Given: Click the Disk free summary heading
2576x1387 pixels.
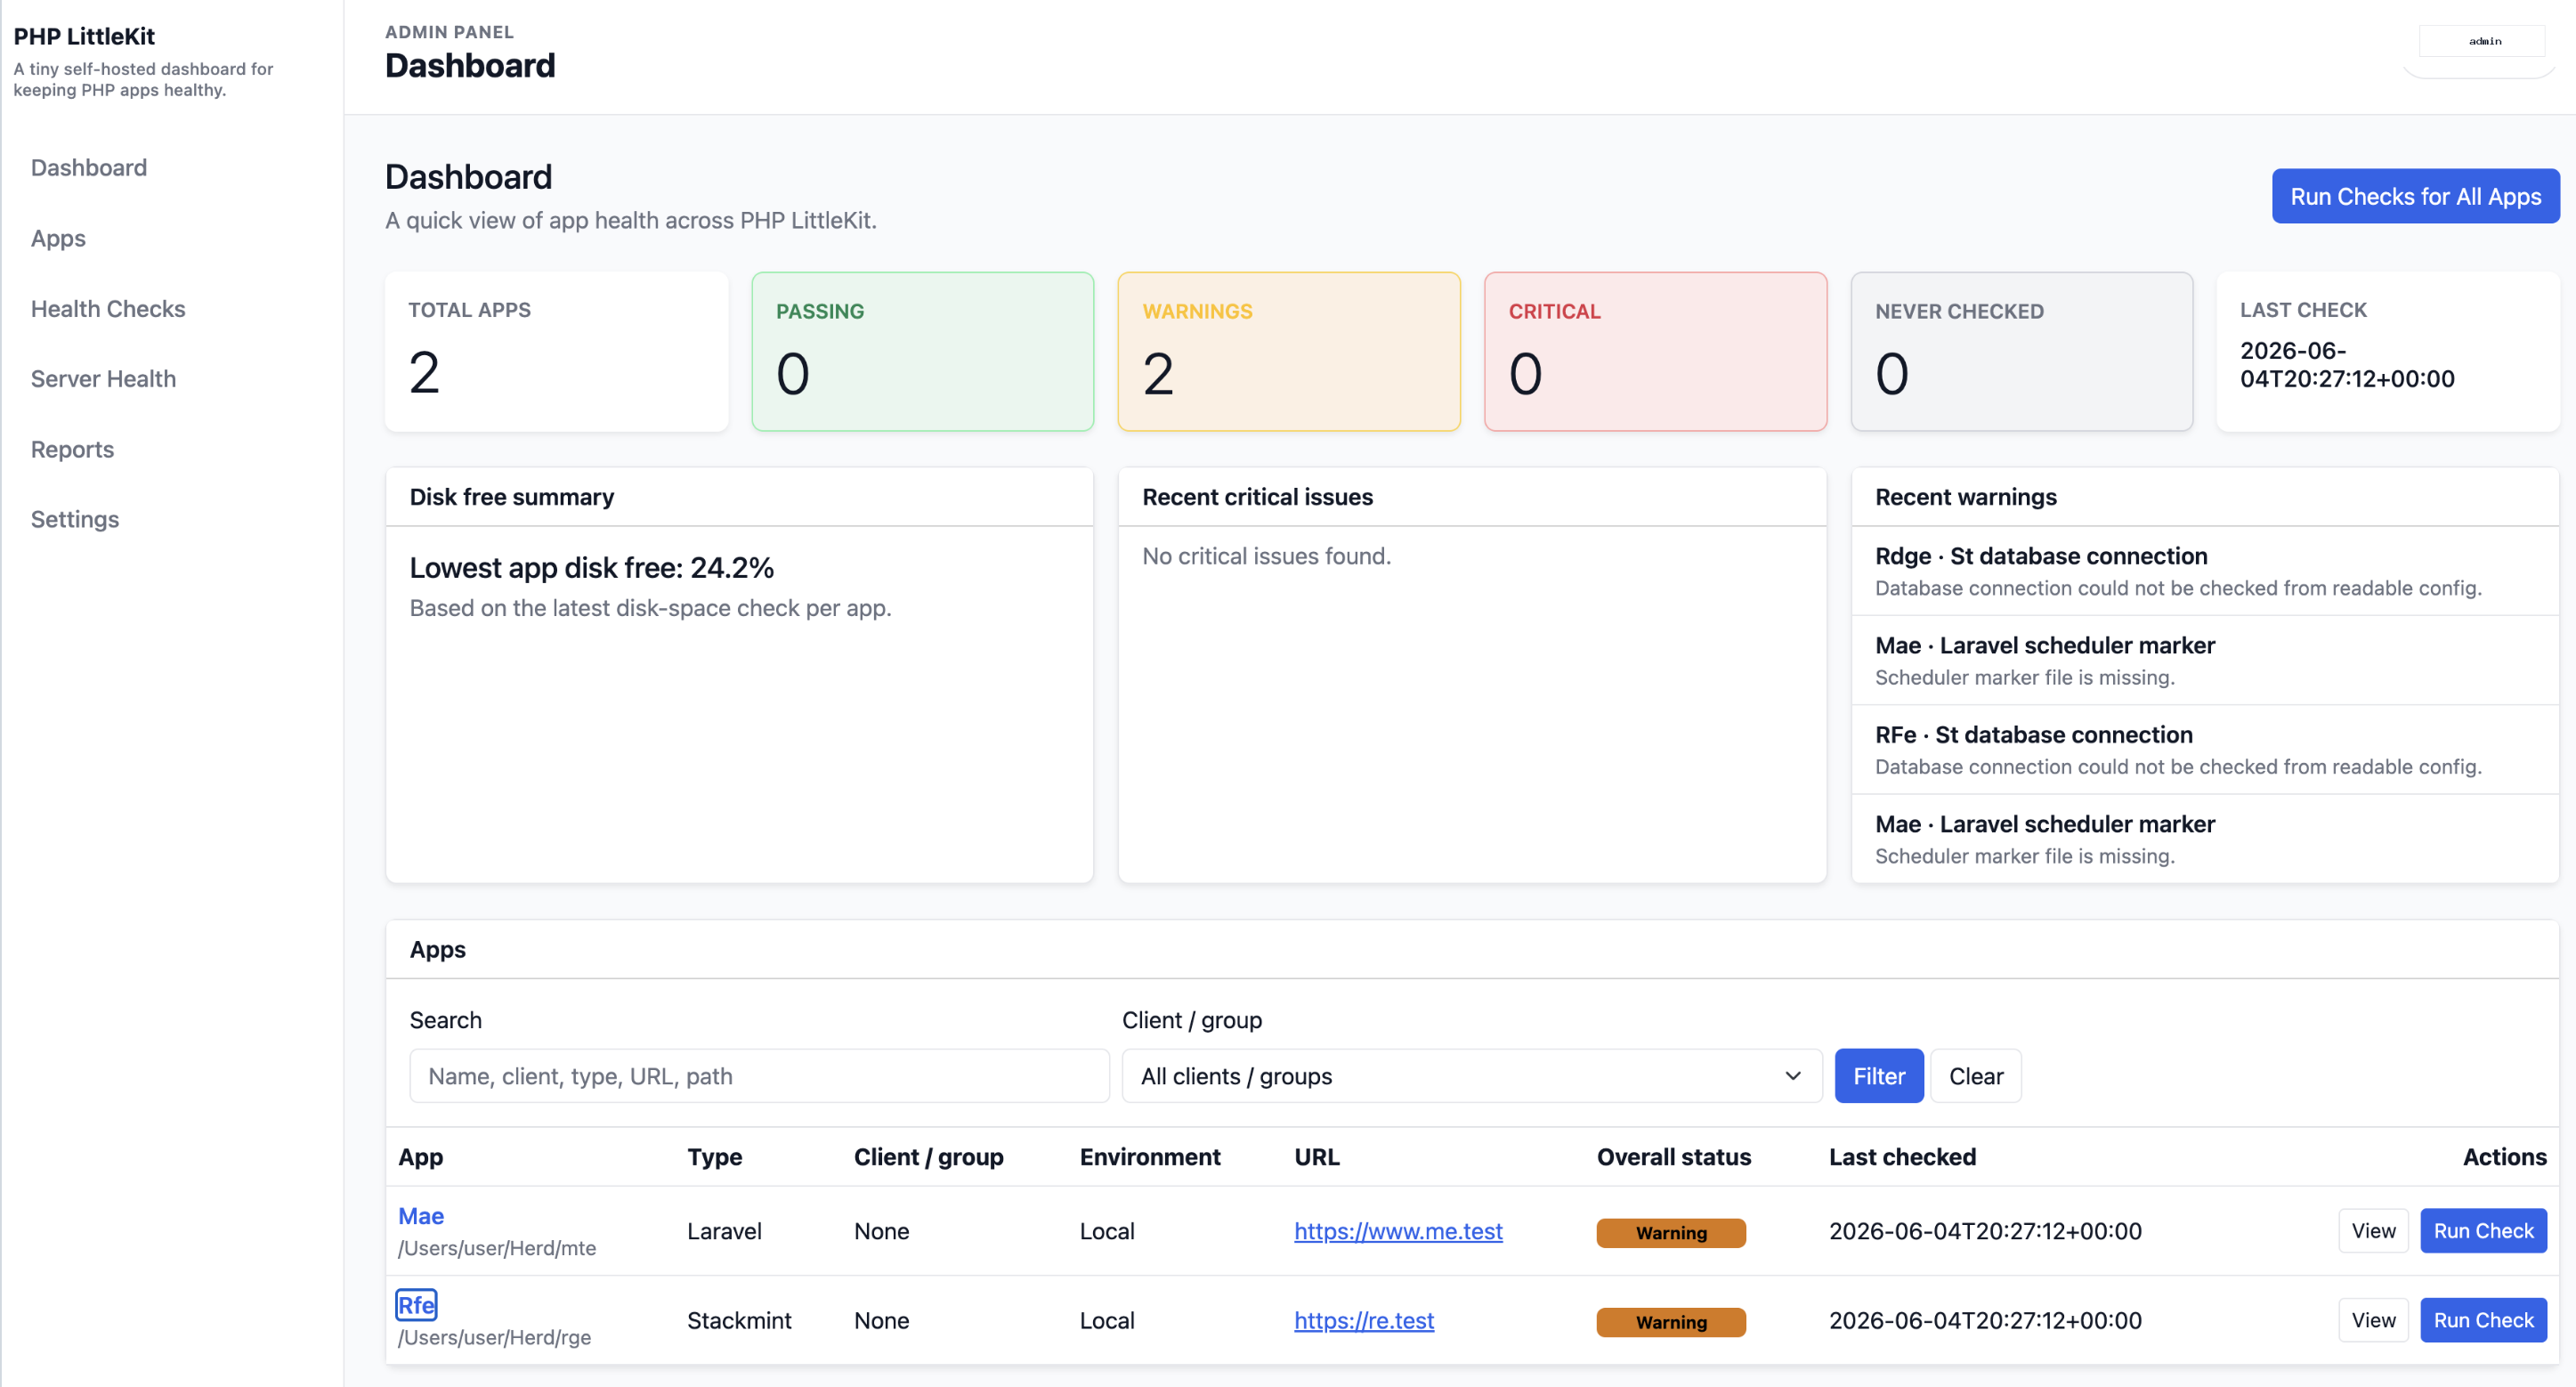Looking at the screenshot, I should (512, 497).
